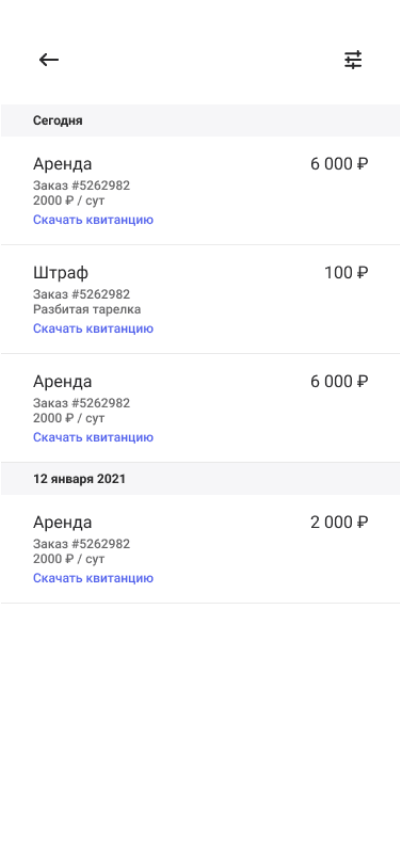Tap the order number under 12 января 2021

(x=82, y=544)
